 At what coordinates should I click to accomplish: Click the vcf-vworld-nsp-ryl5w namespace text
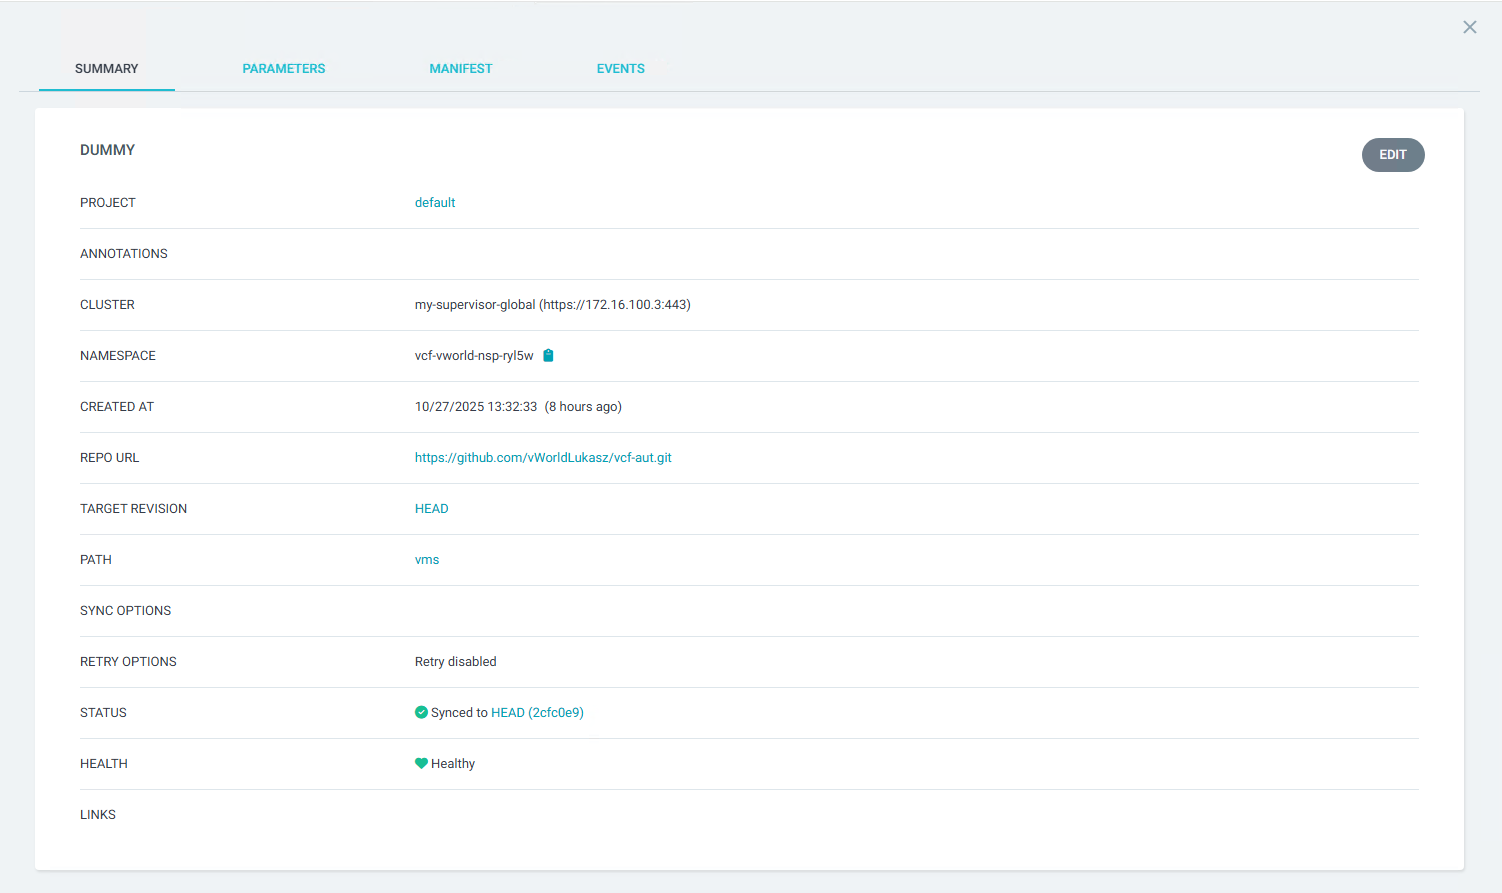[x=474, y=356]
